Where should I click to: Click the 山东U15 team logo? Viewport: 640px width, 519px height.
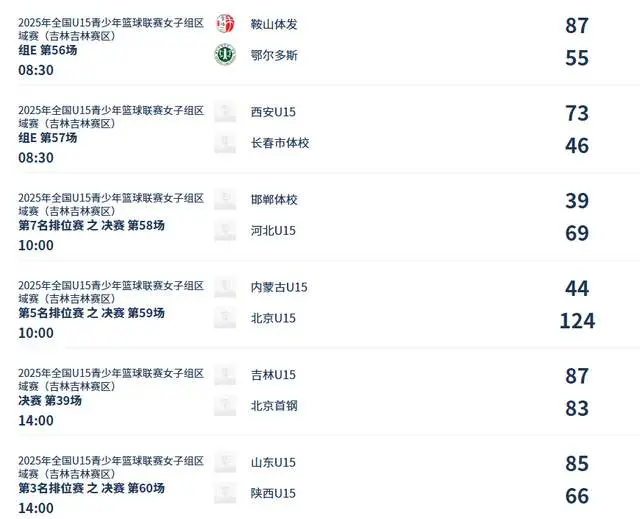point(225,462)
